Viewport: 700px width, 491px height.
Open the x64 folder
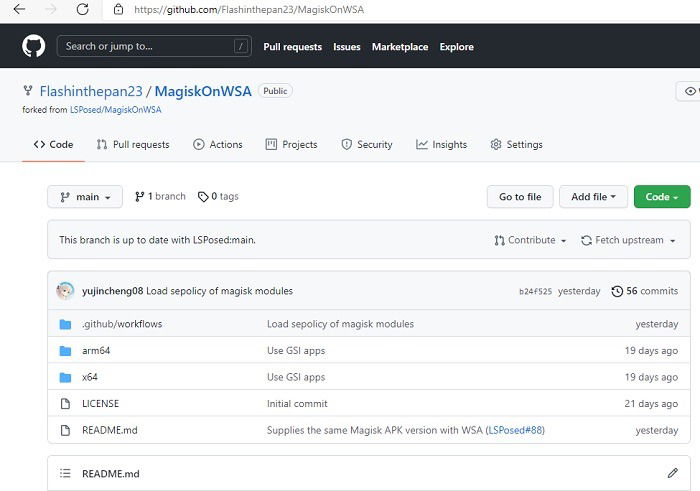tap(90, 377)
